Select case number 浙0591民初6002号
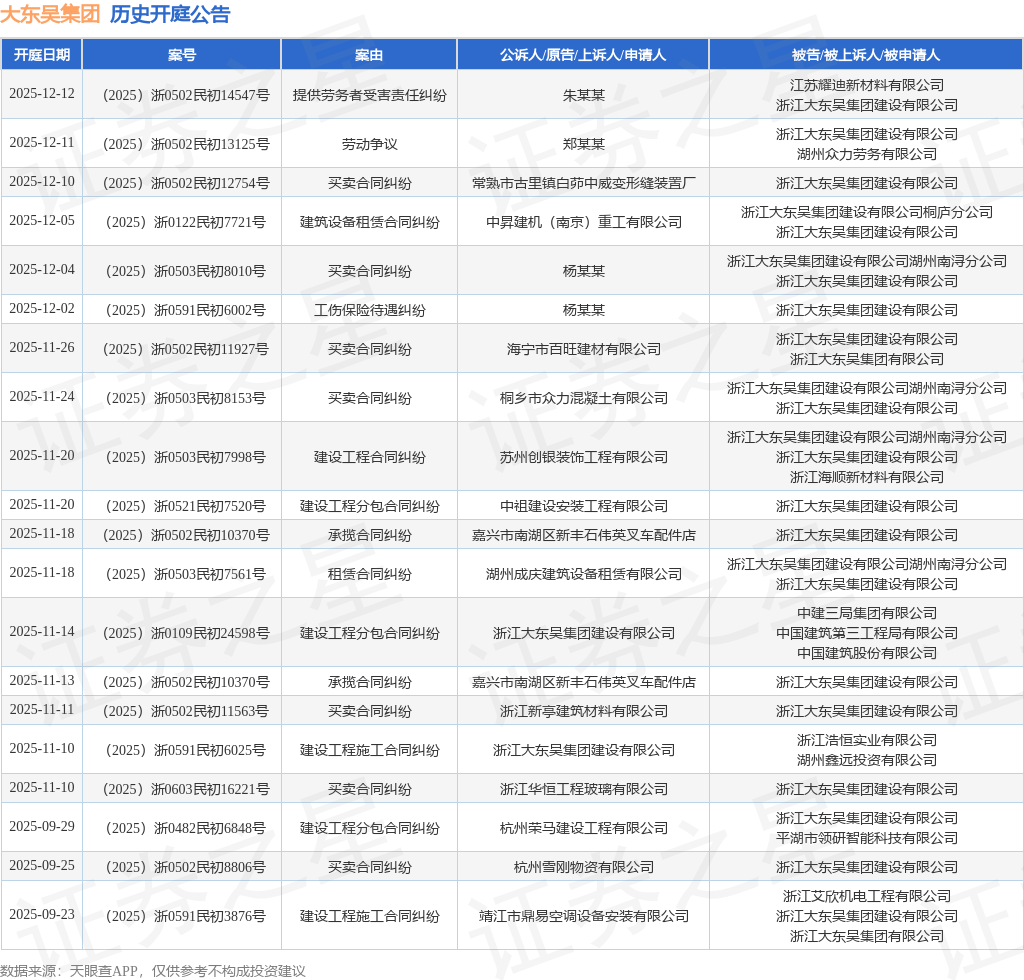Viewport: 1024px width, 980px height. tap(186, 311)
